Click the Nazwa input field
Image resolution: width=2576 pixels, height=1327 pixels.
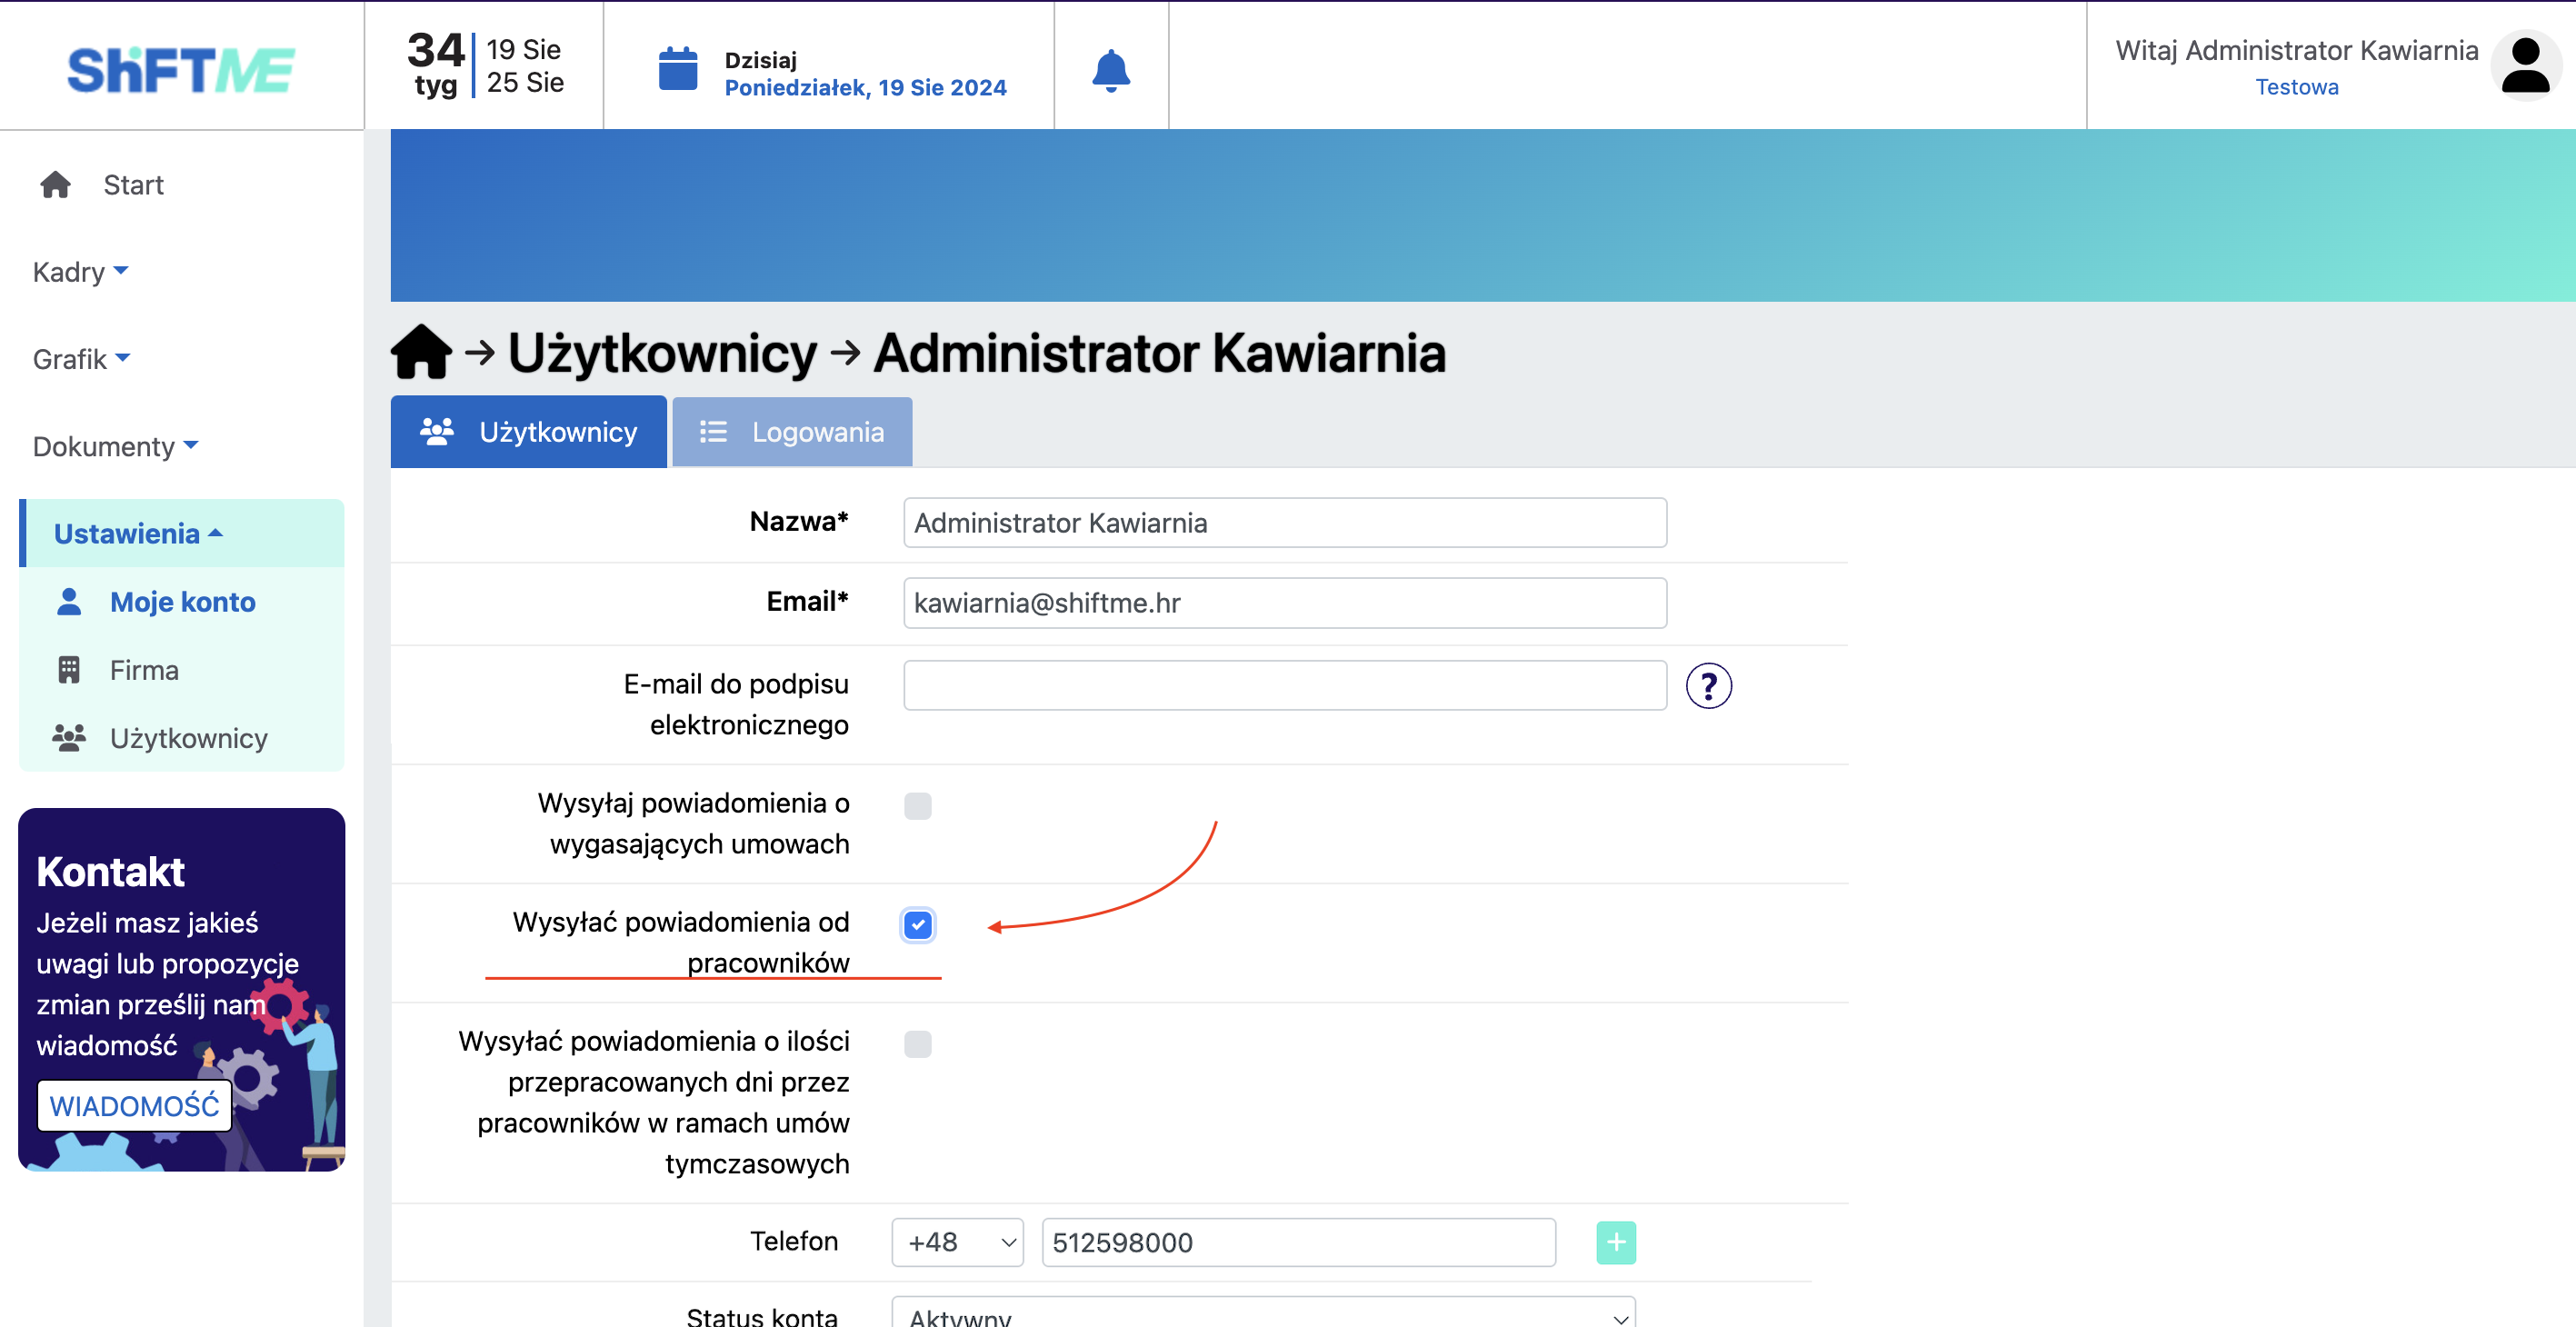[1284, 523]
